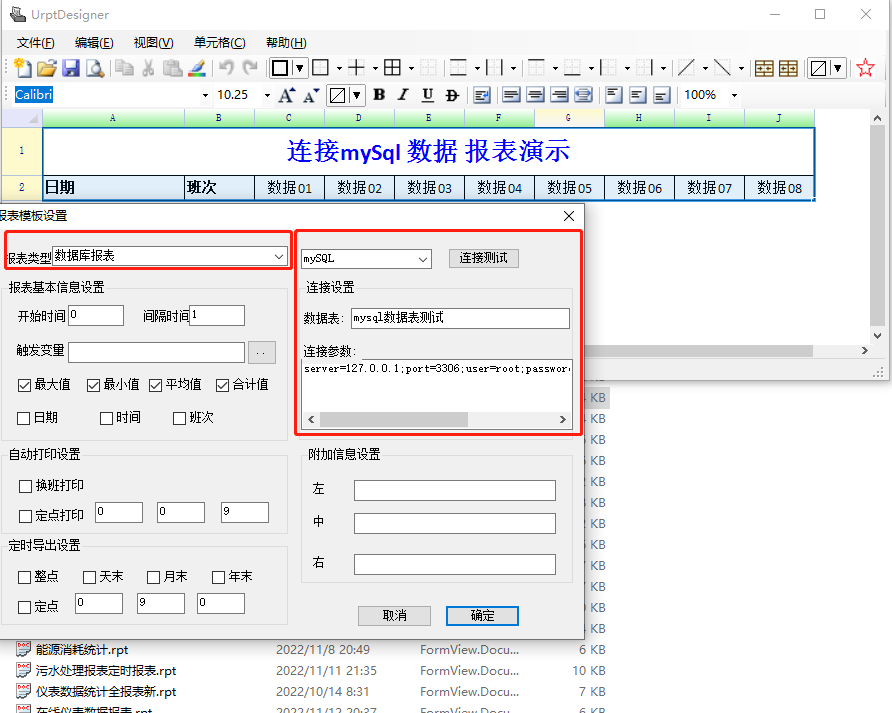The height and width of the screenshot is (713, 892).
Task: Confirm settings with the 确定 button
Action: (x=482, y=616)
